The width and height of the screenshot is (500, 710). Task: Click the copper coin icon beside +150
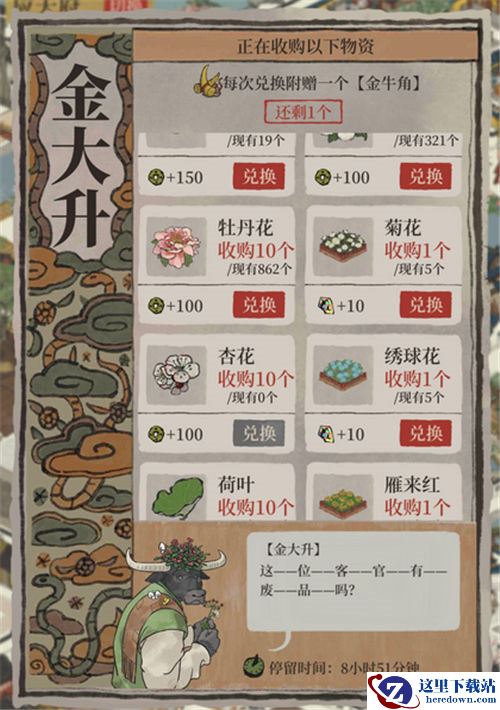point(156,177)
